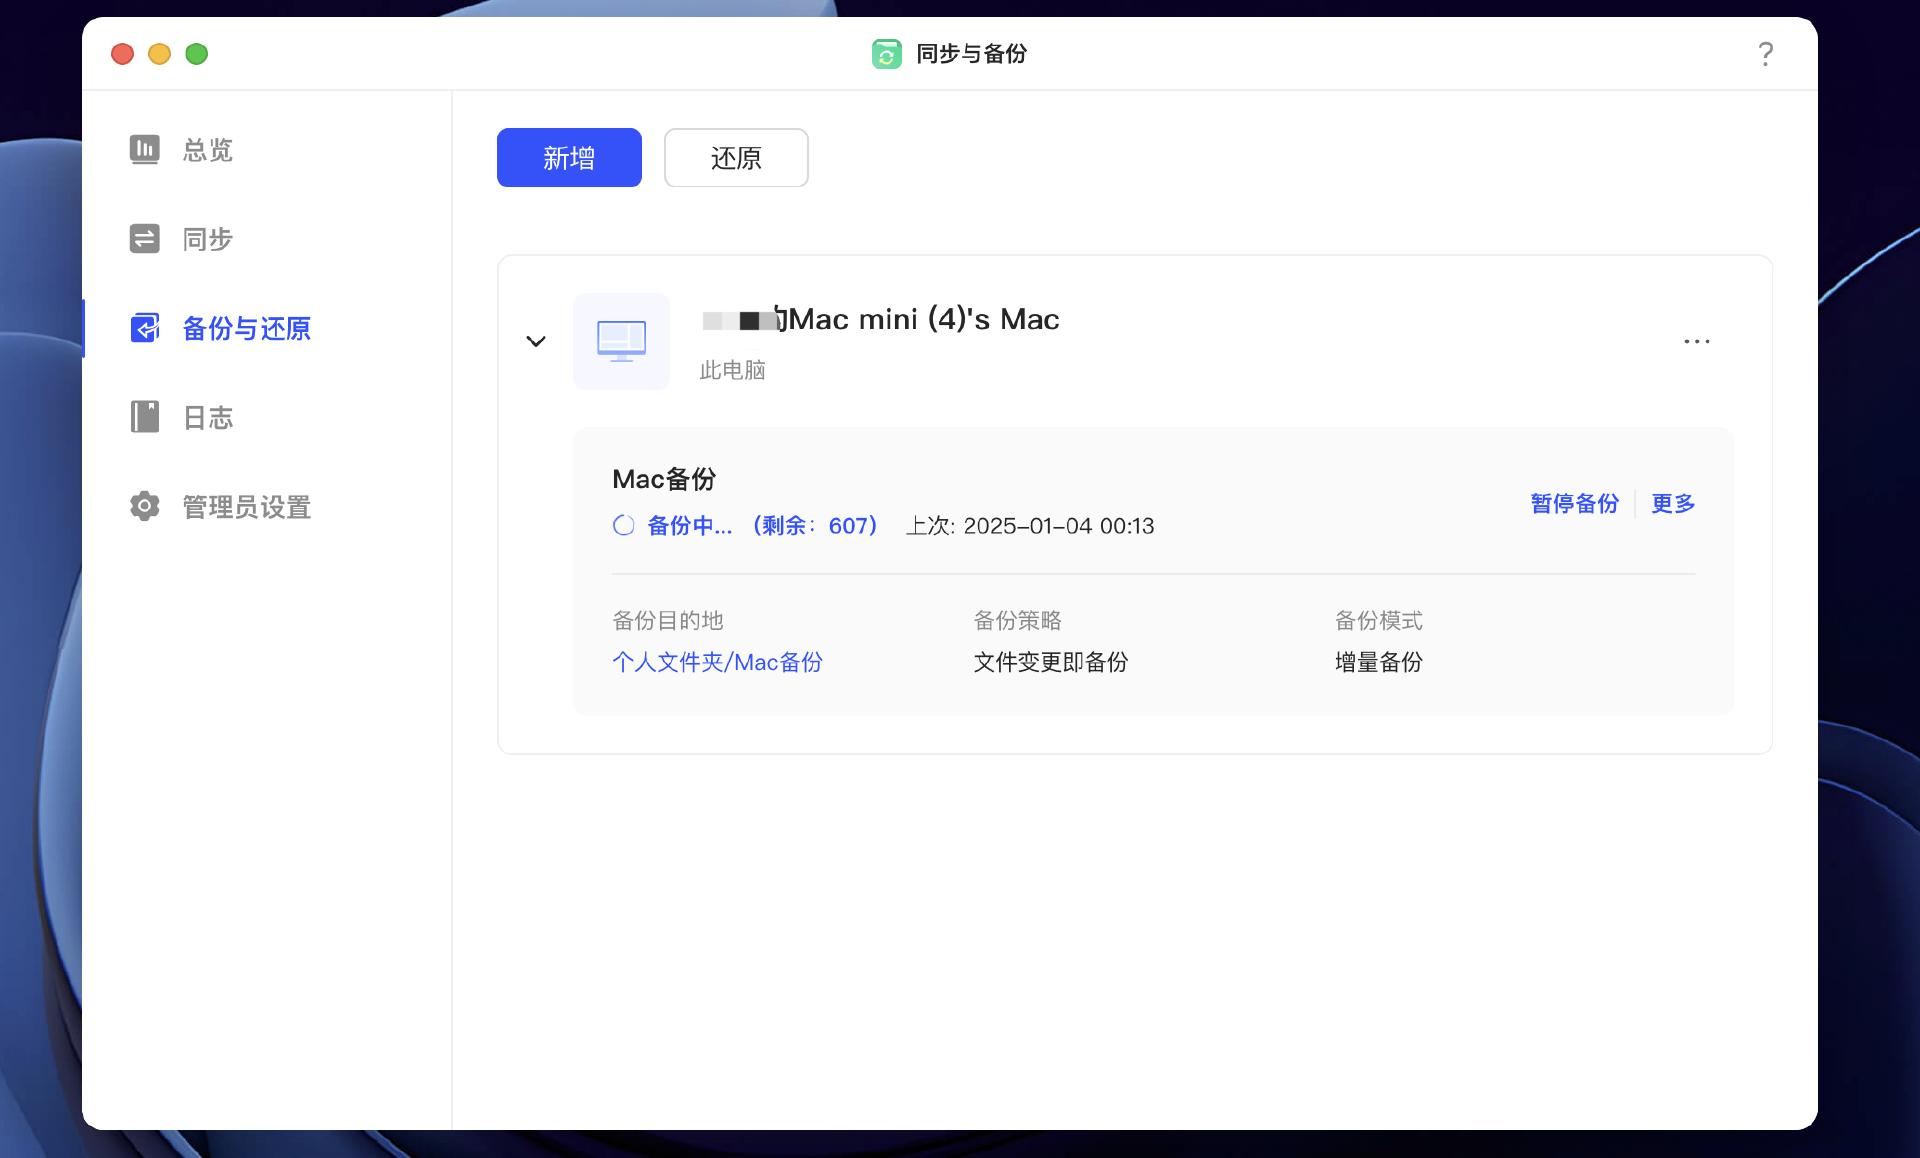
Task: Close window with the red button
Action: [x=122, y=54]
